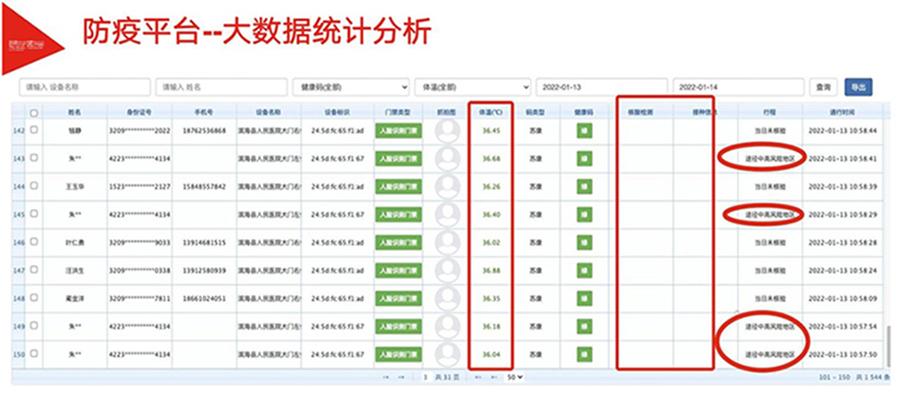Click the blue 导出 export button

click(858, 87)
